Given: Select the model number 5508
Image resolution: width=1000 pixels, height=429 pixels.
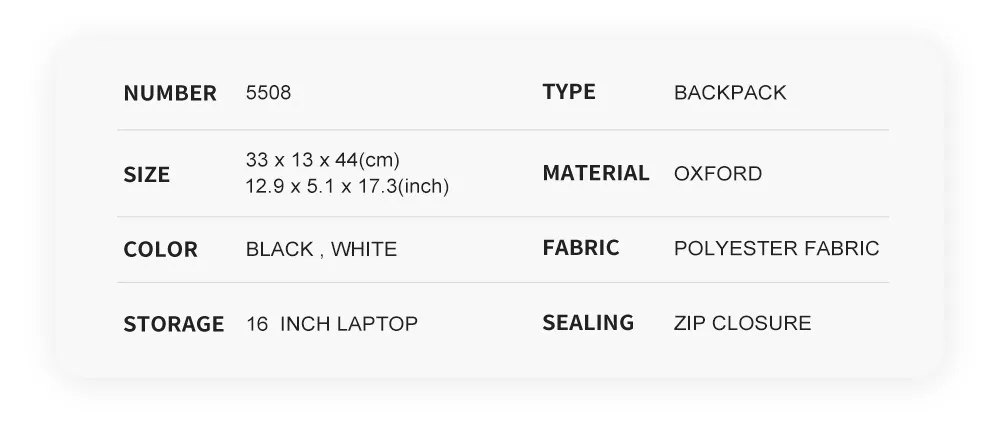Looking at the screenshot, I should pyautogui.click(x=268, y=93).
